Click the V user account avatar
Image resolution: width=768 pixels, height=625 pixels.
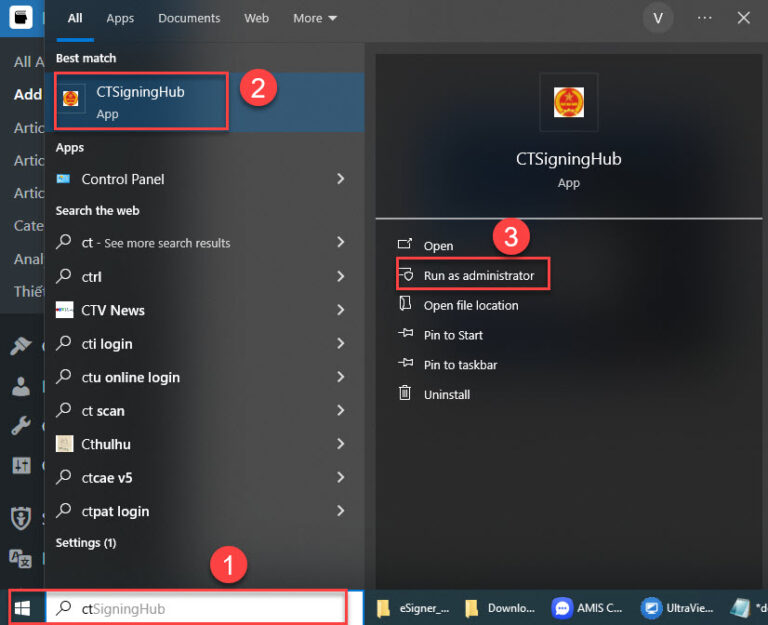(658, 19)
